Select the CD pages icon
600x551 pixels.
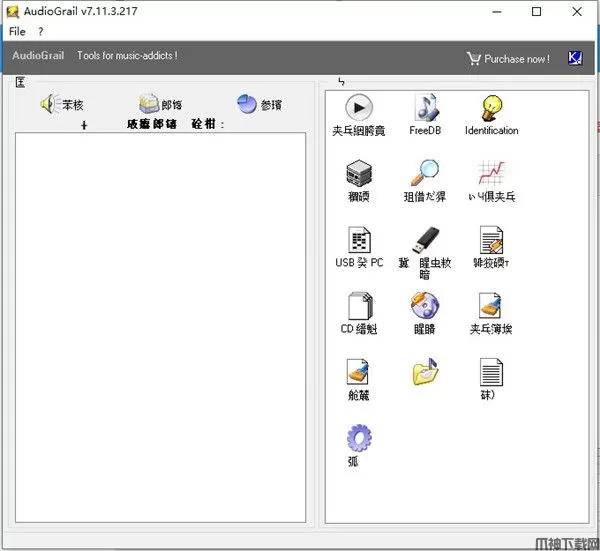point(358,306)
